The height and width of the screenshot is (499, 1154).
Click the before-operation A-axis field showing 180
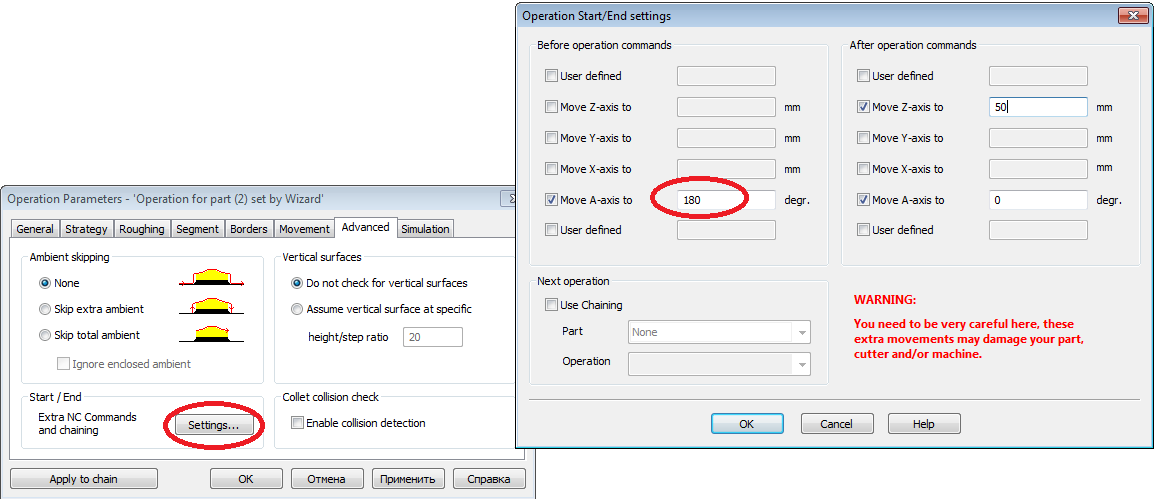(x=726, y=200)
